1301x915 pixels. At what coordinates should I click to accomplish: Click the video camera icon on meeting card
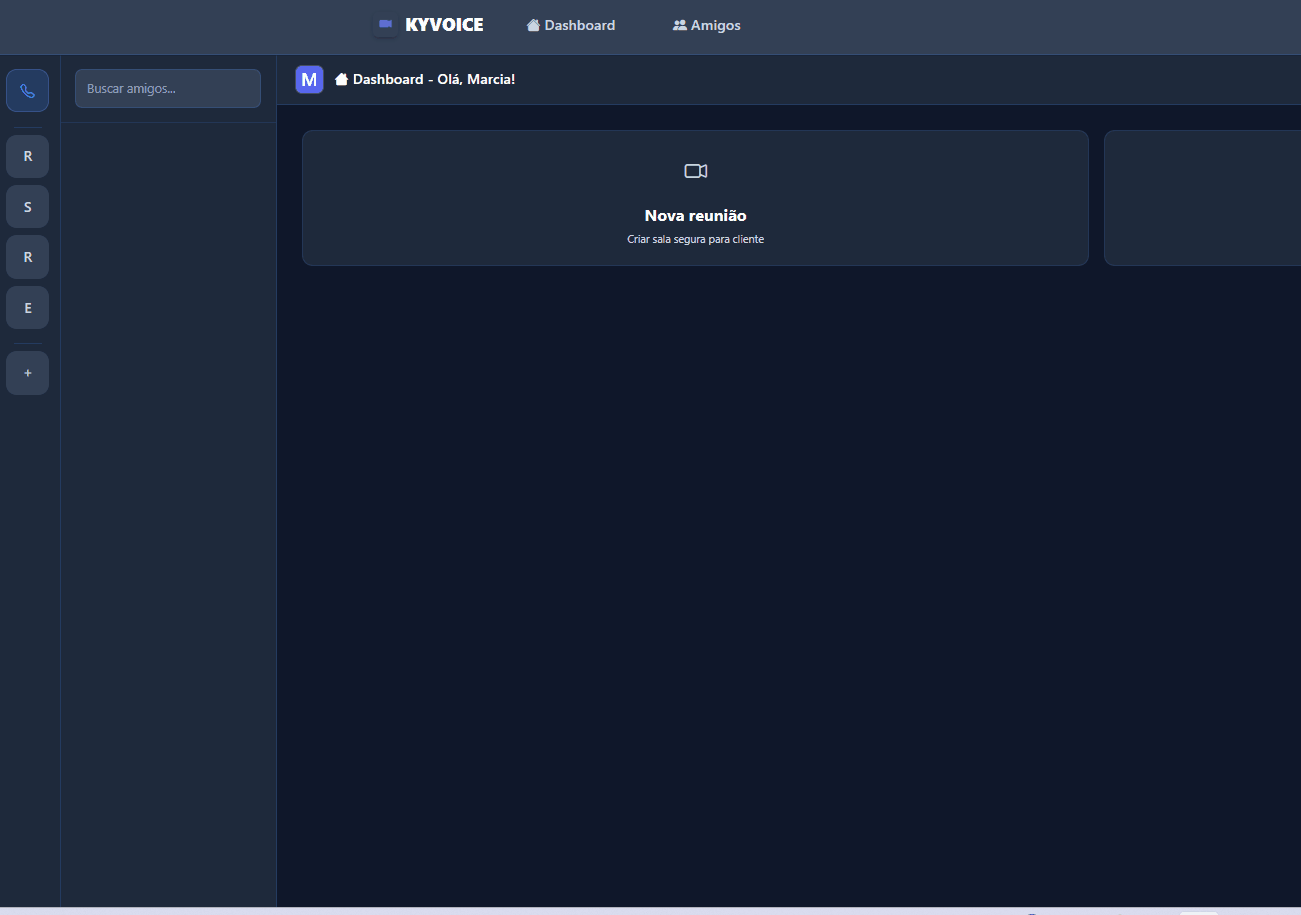pyautogui.click(x=695, y=171)
